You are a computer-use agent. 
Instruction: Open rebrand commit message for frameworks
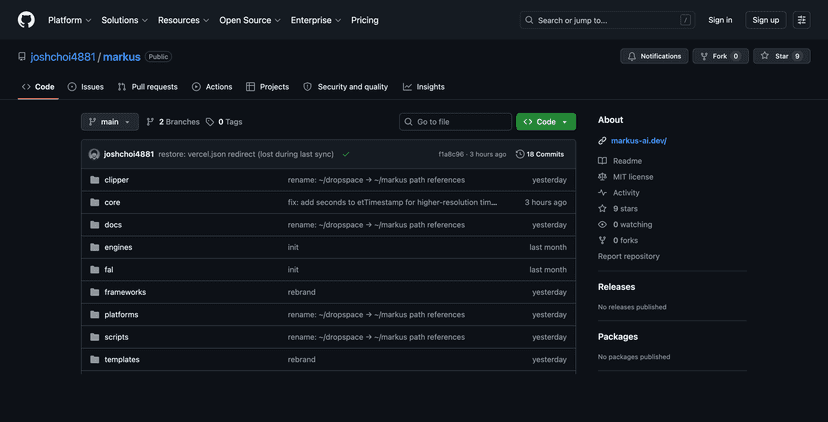pos(302,292)
